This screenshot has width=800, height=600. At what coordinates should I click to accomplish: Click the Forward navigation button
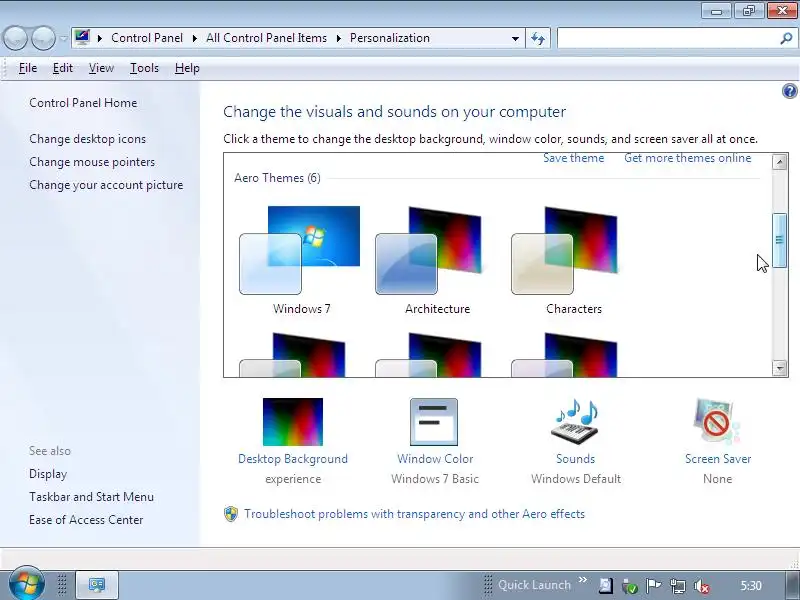[43, 38]
